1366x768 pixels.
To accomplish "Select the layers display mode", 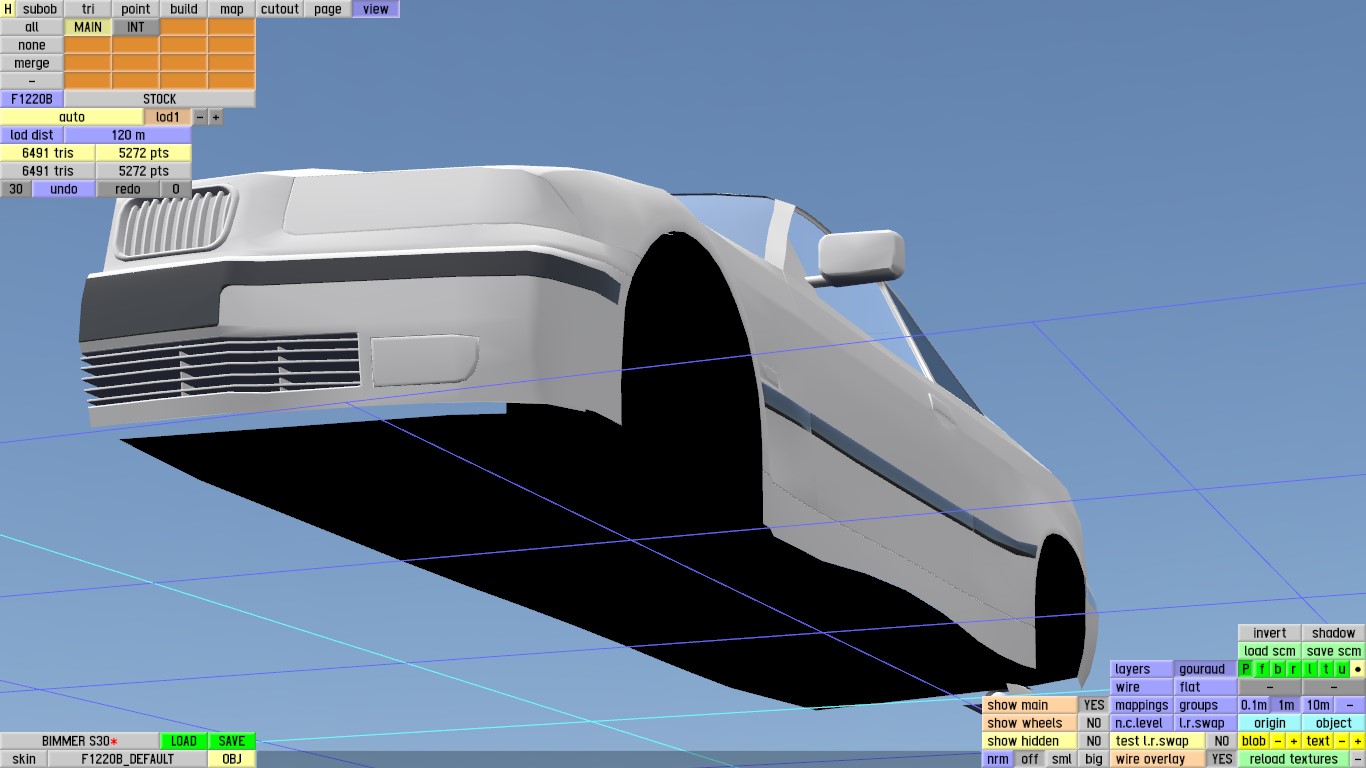I will click(x=1141, y=669).
